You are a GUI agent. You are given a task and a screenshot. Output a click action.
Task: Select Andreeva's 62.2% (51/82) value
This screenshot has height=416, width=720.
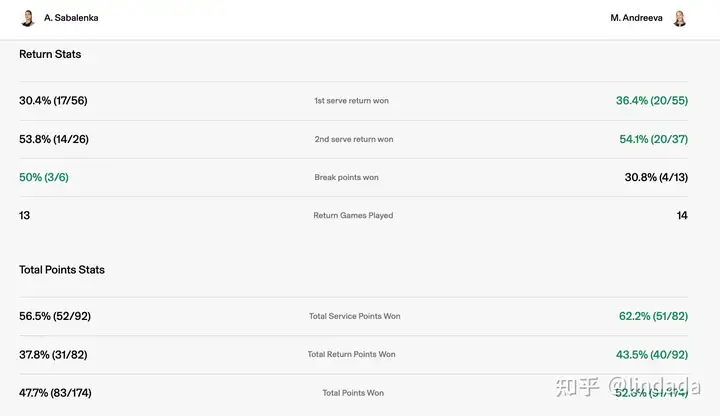[x=653, y=316]
